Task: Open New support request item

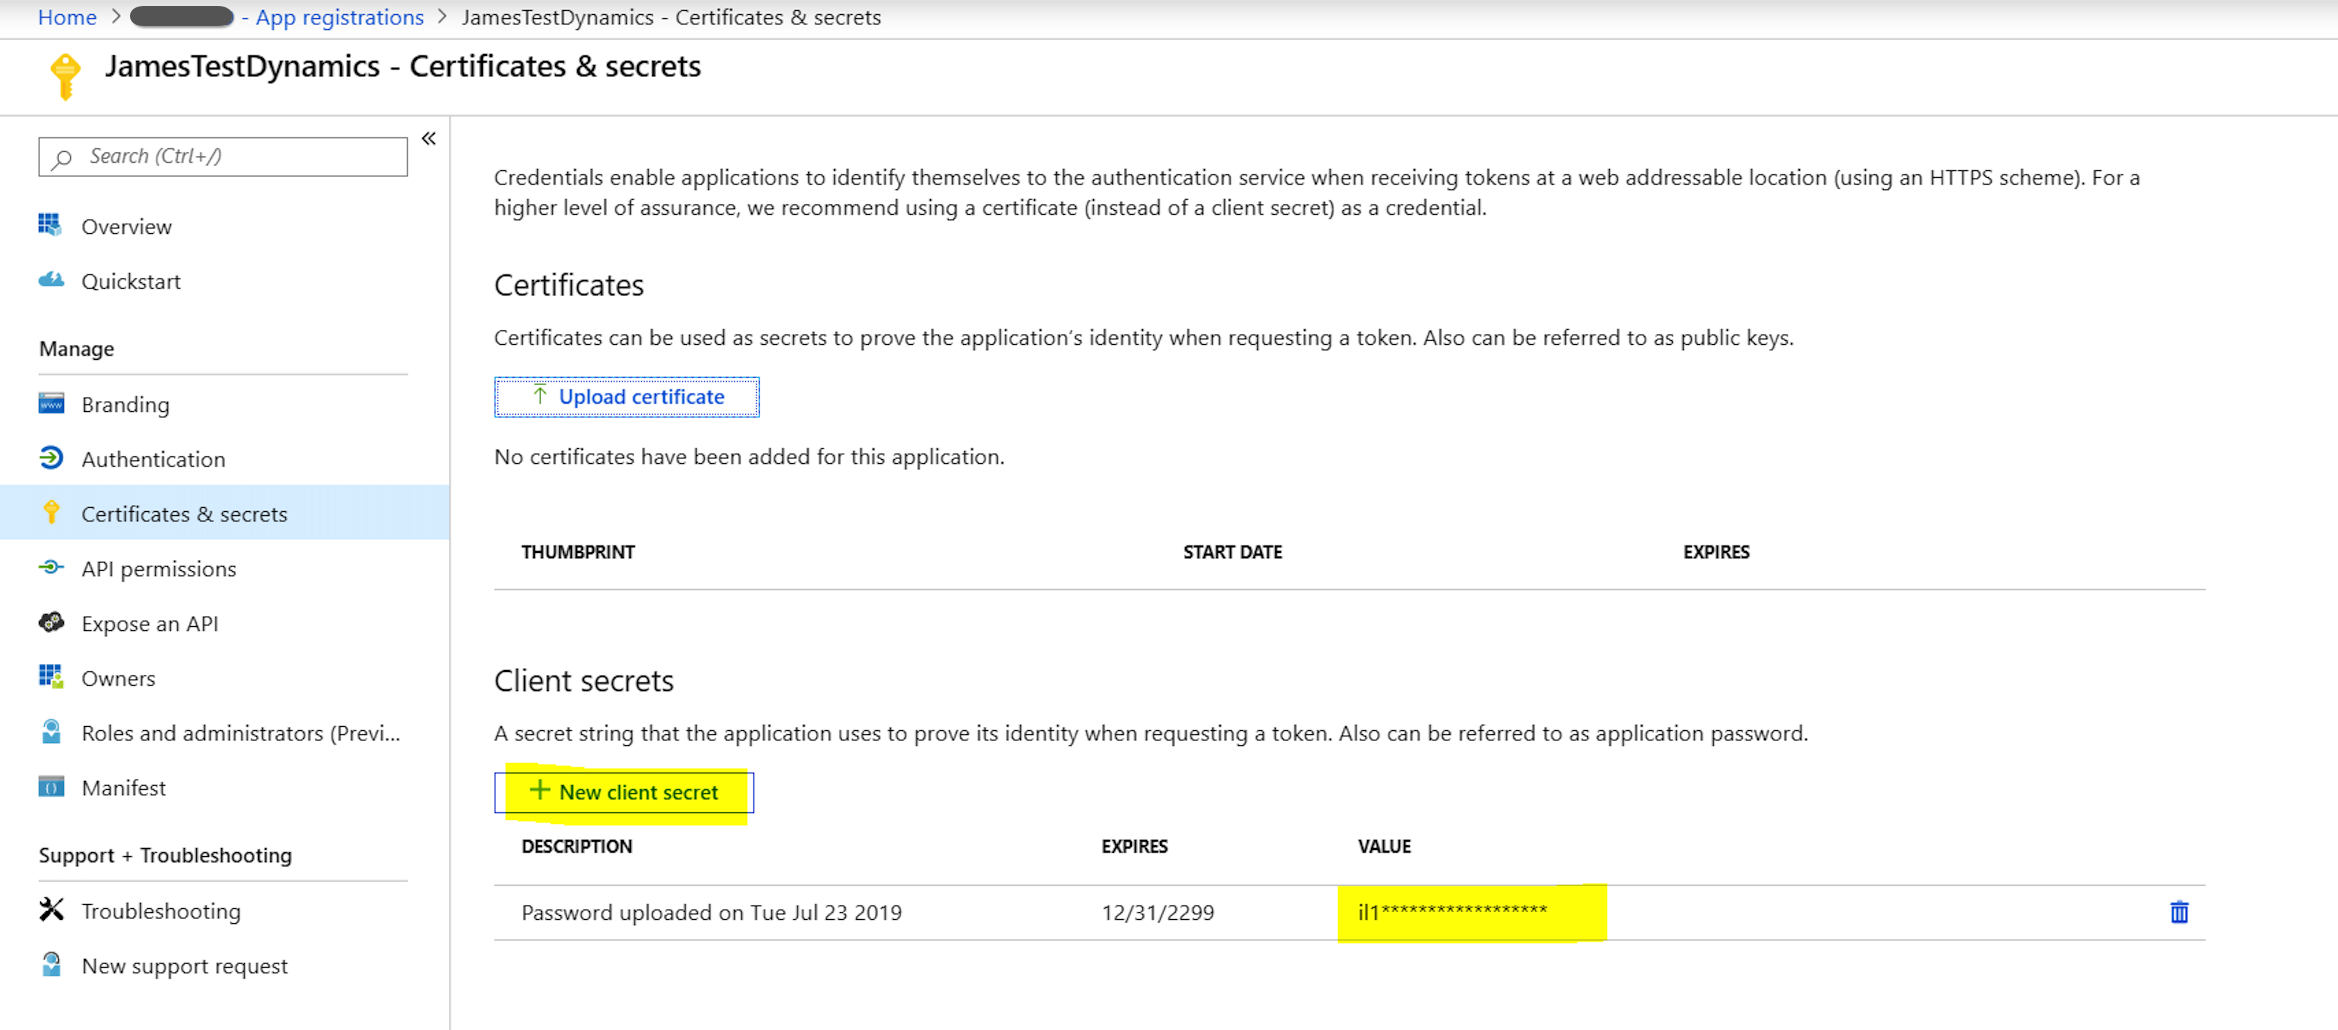Action: click(184, 966)
